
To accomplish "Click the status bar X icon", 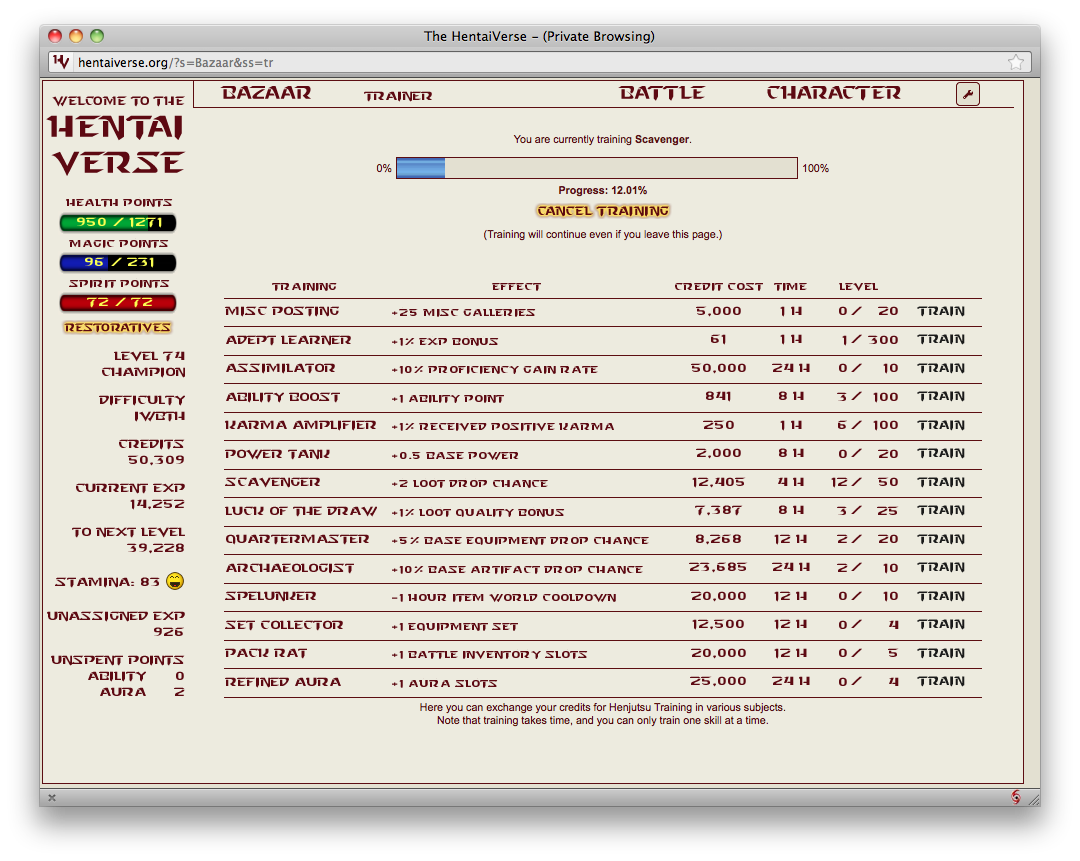I will 52,798.
